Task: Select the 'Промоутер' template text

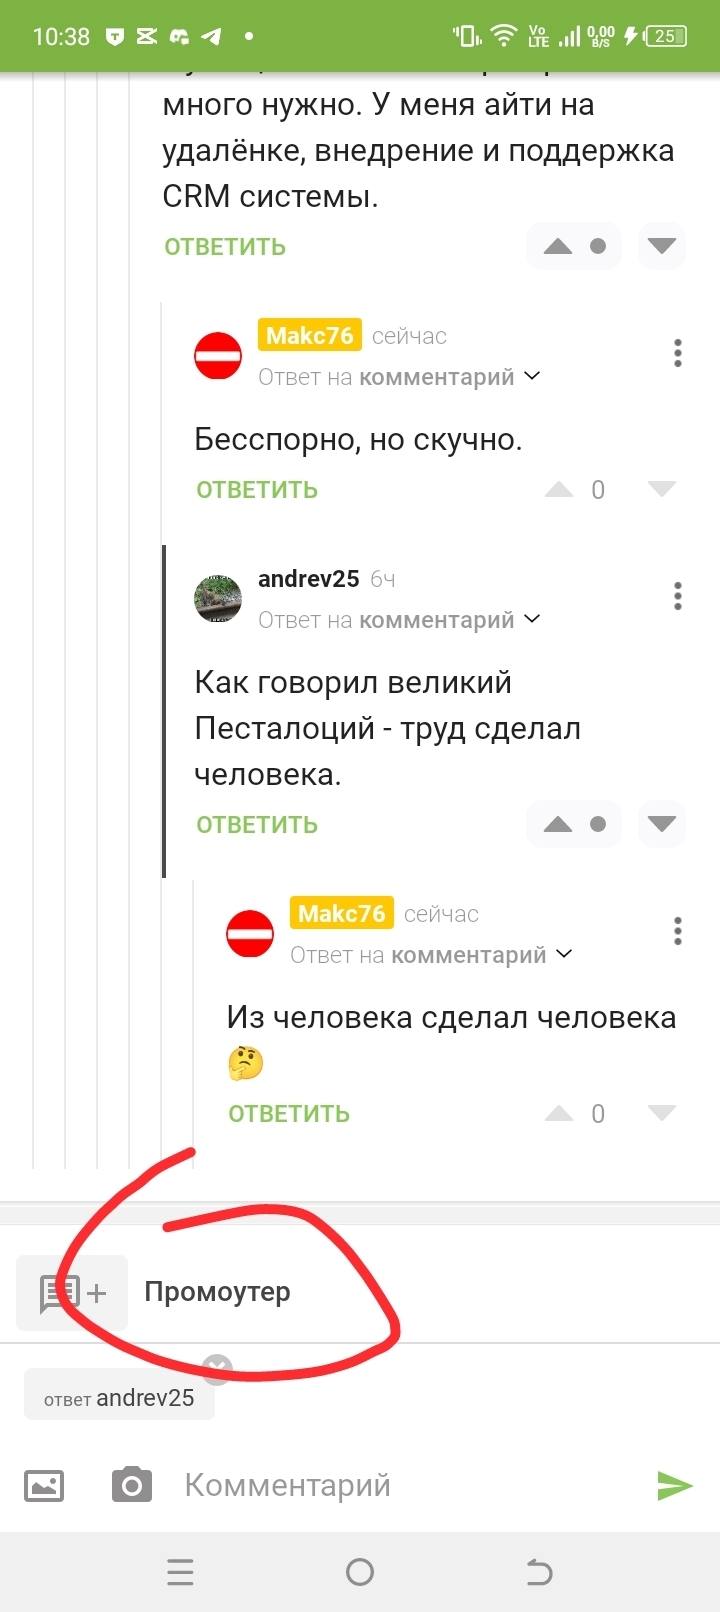Action: [x=218, y=1292]
